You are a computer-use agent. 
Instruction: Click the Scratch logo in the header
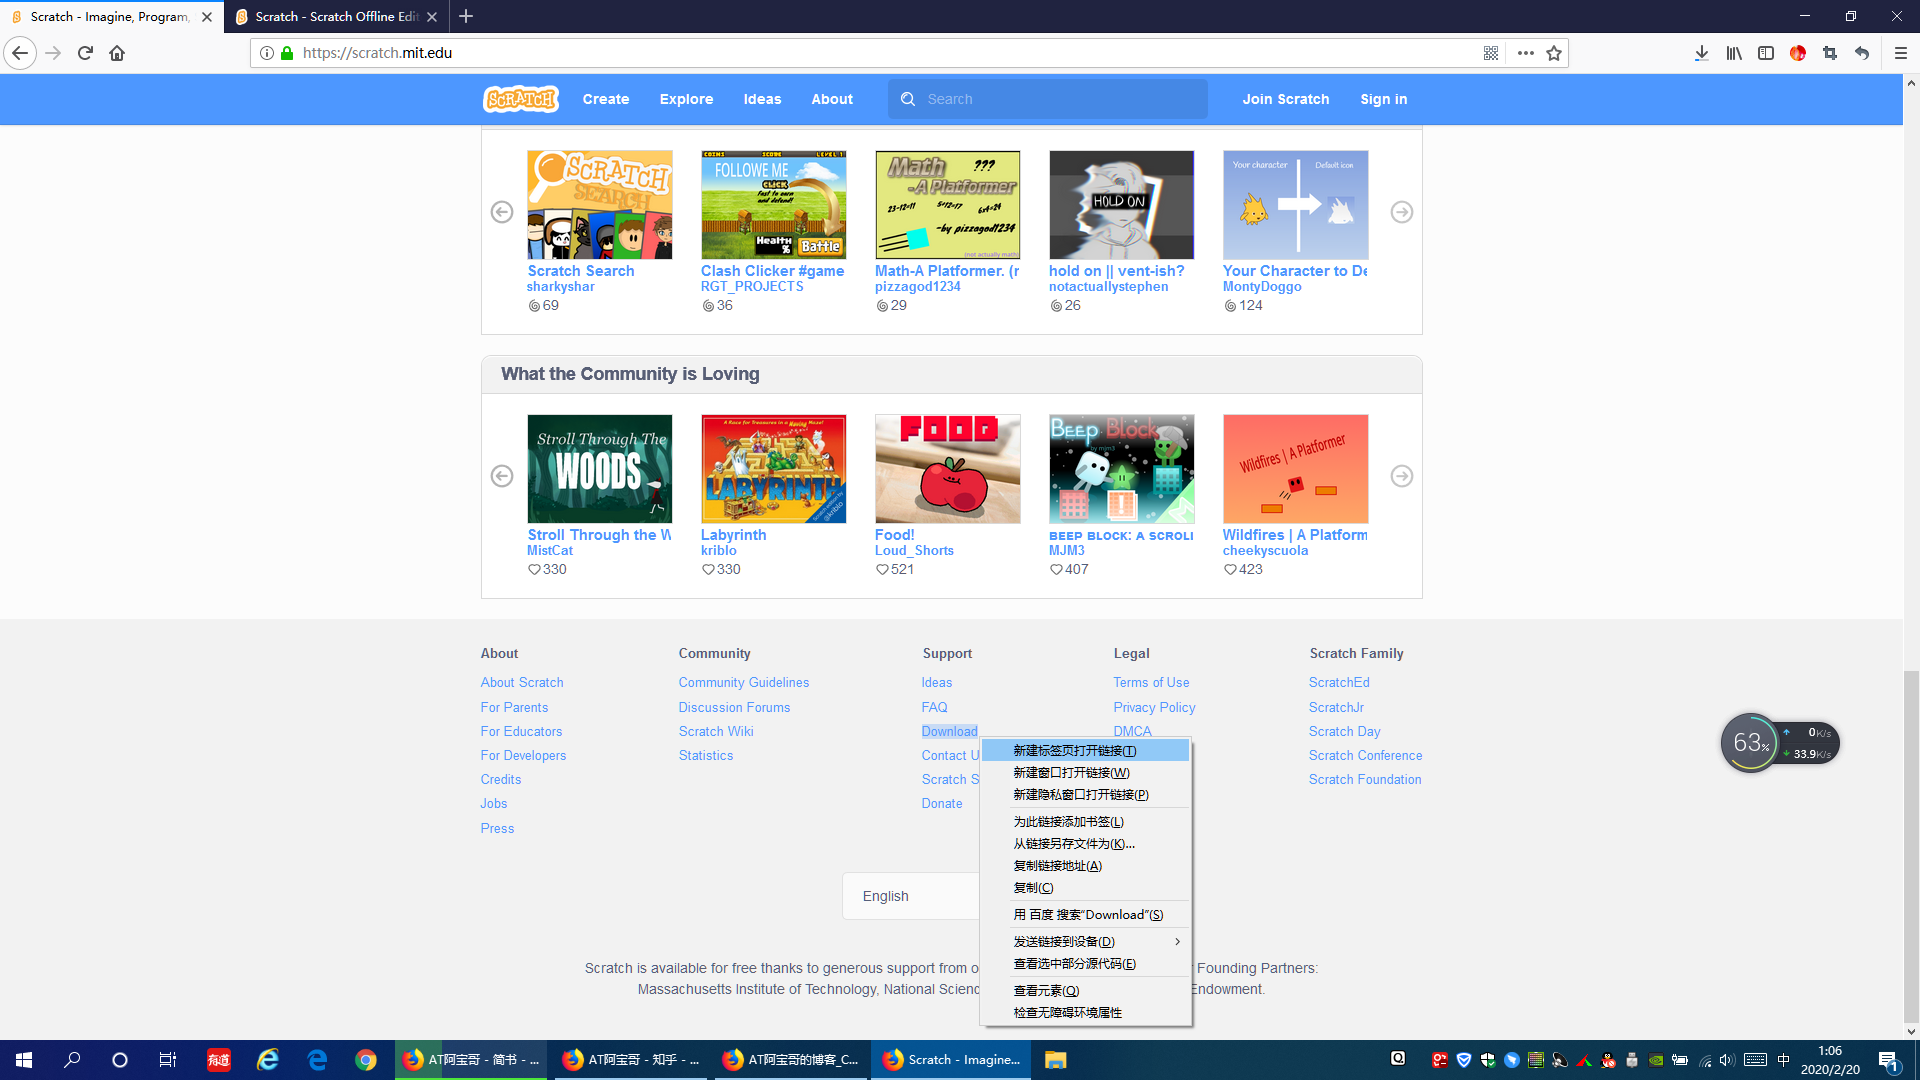pos(520,99)
